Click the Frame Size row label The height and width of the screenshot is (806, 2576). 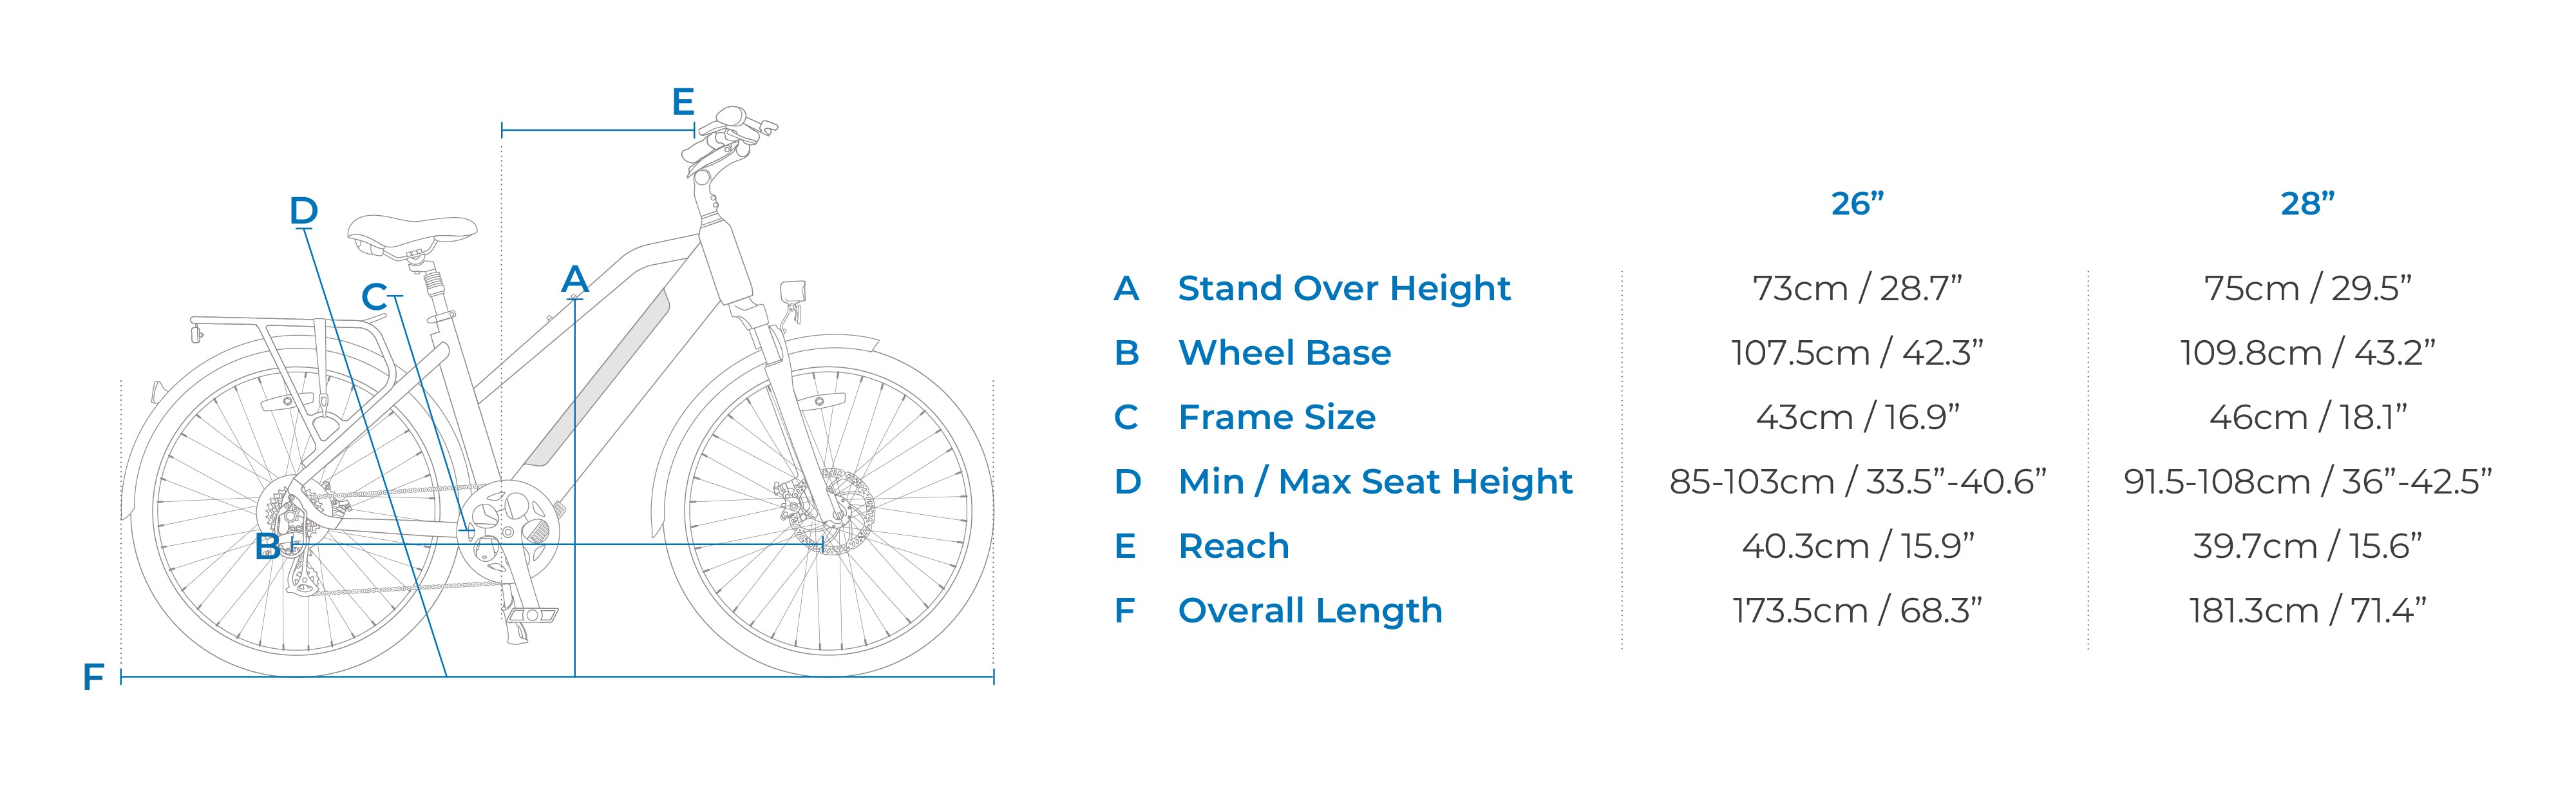(1276, 417)
